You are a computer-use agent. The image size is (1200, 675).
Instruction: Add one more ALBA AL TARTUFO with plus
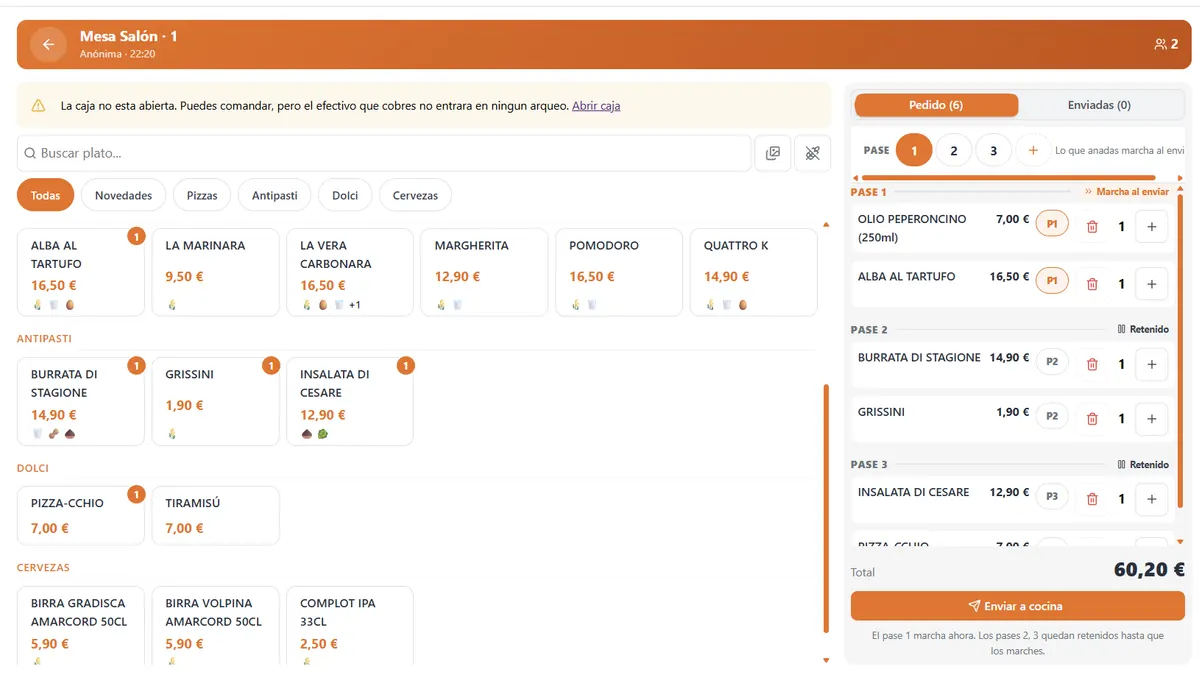coord(1151,284)
